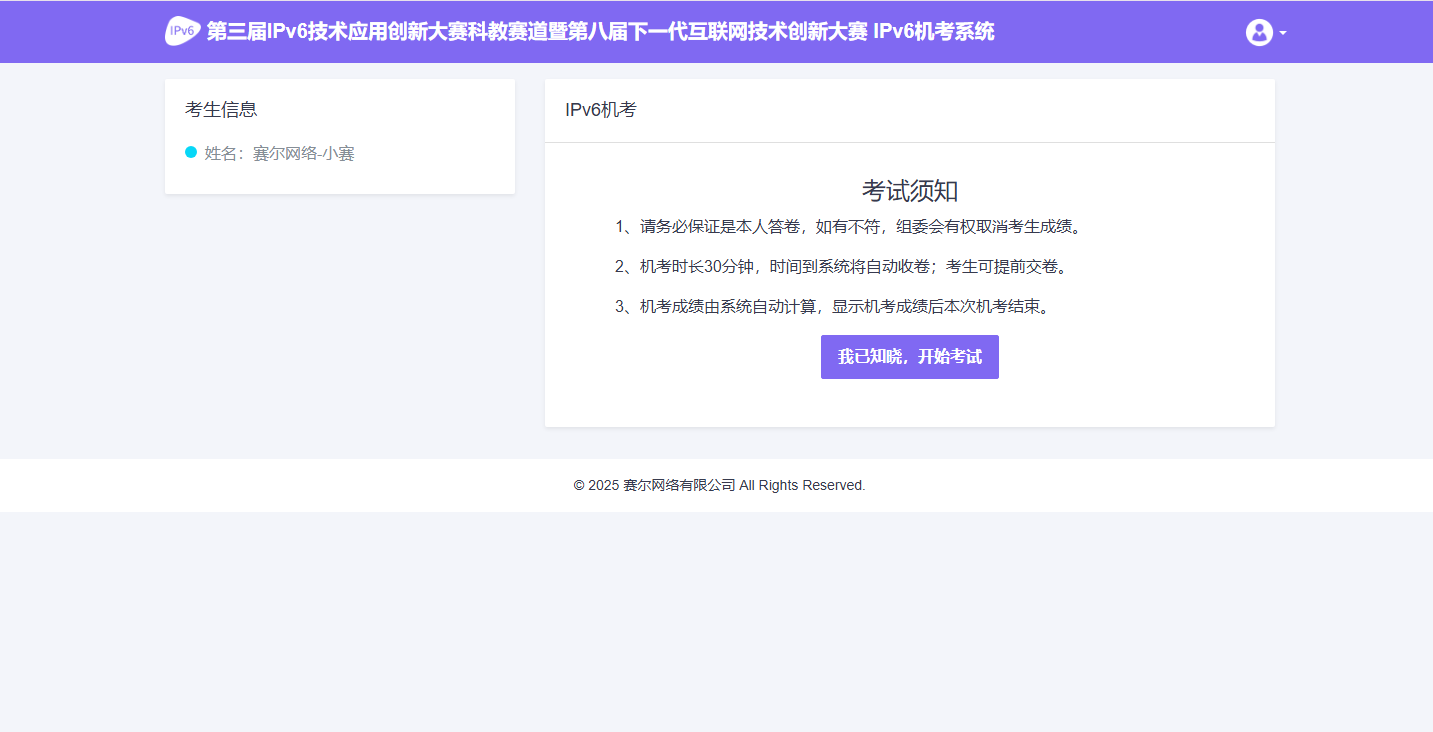1433x732 pixels.
Task: Click rule 1 about 本人答卷
Action: (x=720, y=227)
